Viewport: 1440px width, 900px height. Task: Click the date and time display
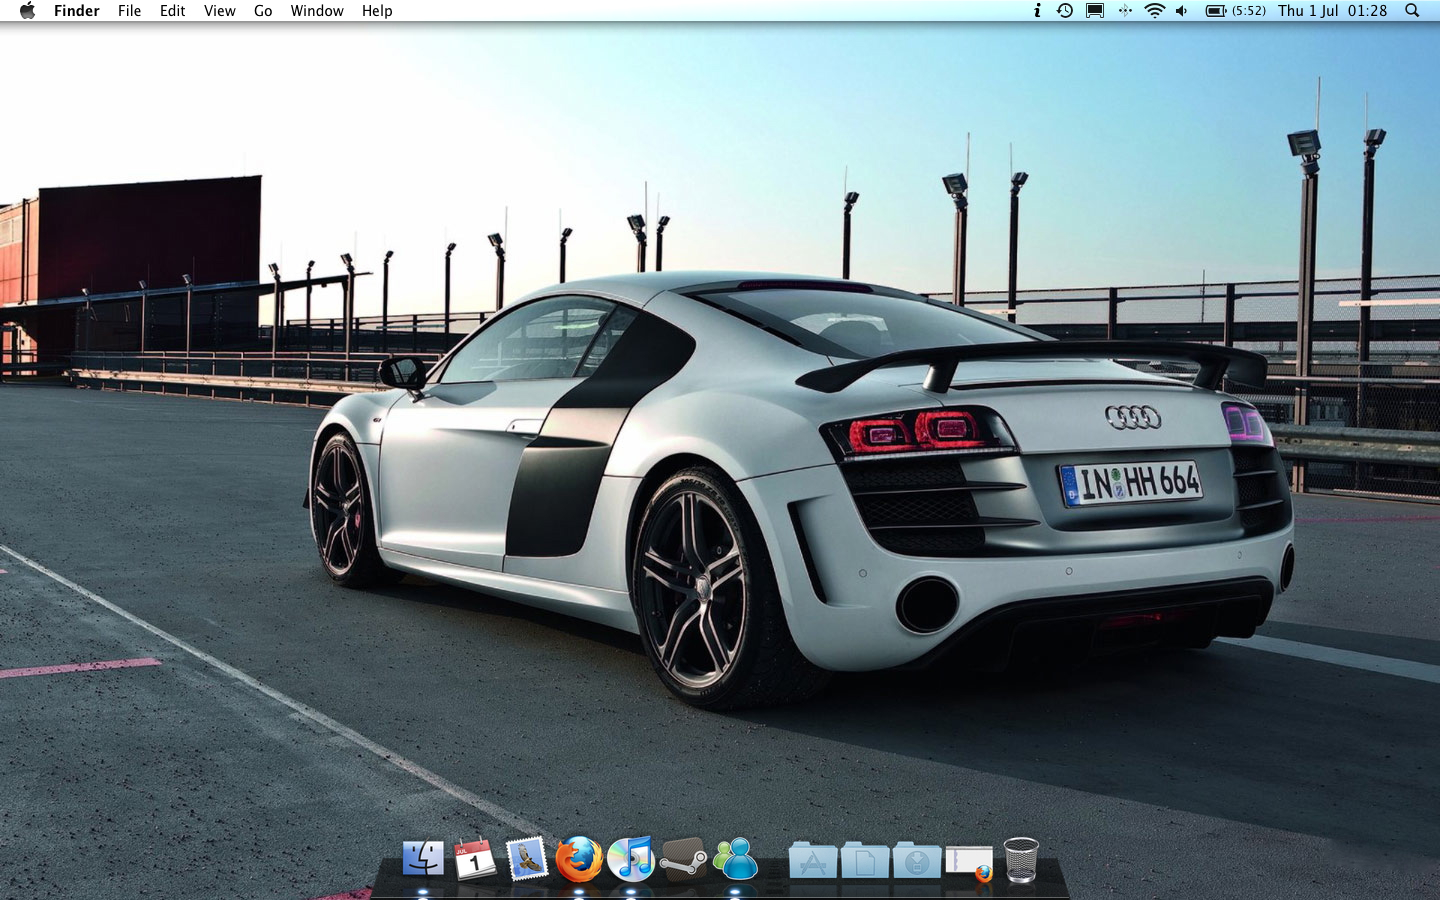pos(1332,11)
